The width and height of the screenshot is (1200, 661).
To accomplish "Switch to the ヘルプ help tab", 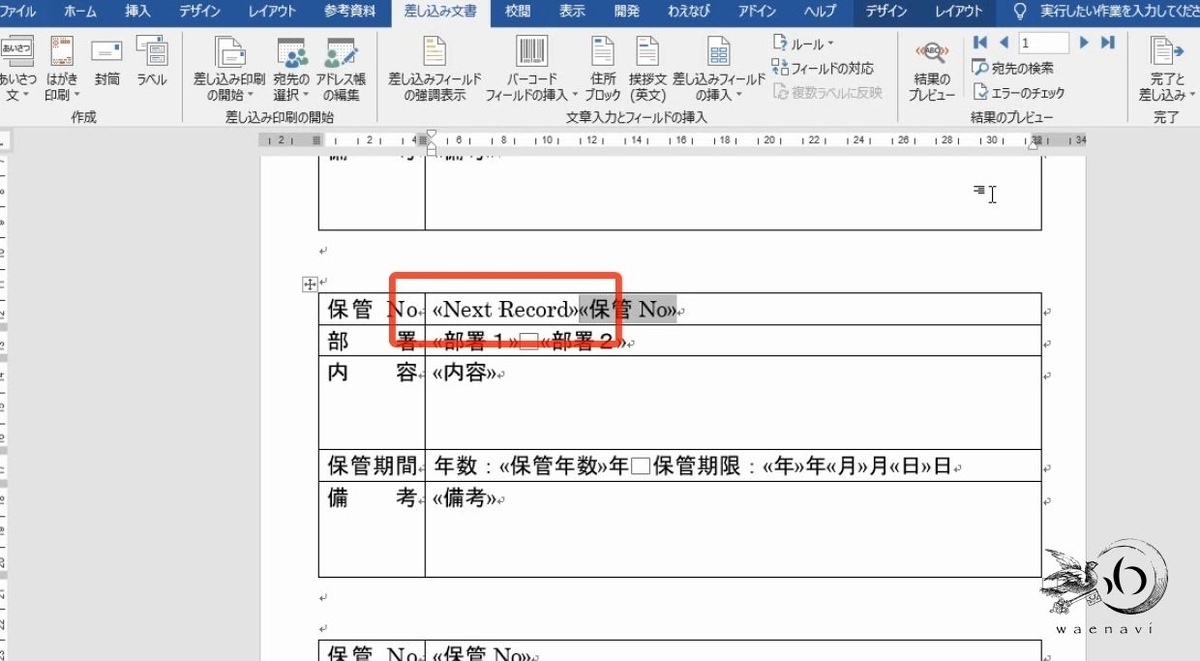I will [x=819, y=12].
